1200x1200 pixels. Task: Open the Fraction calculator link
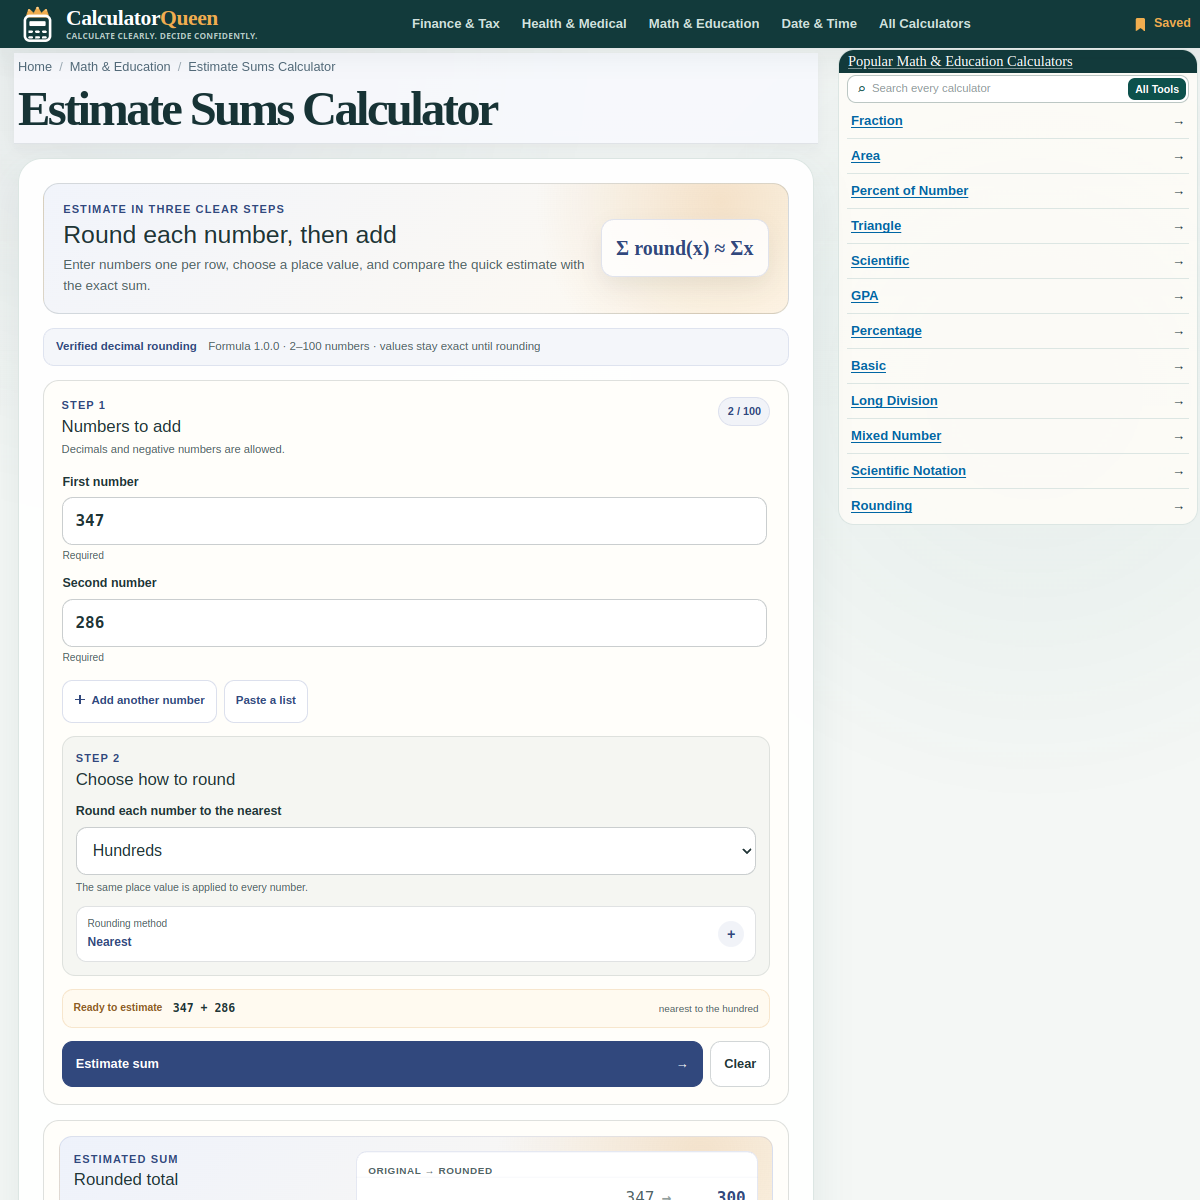(877, 121)
